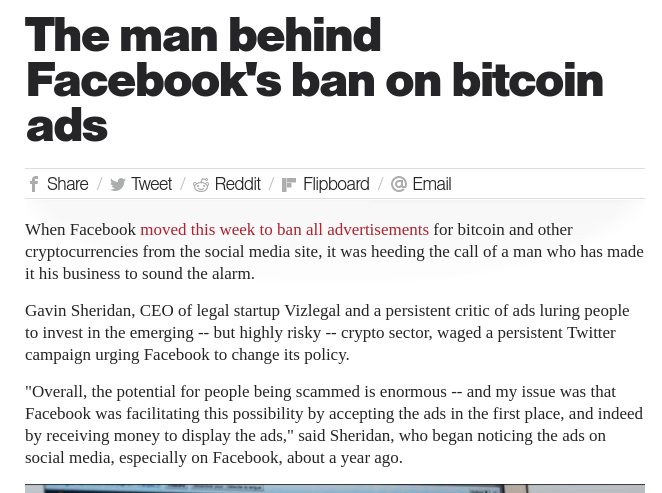Click the Email at-sign icon
662x493 pixels.
tap(399, 184)
